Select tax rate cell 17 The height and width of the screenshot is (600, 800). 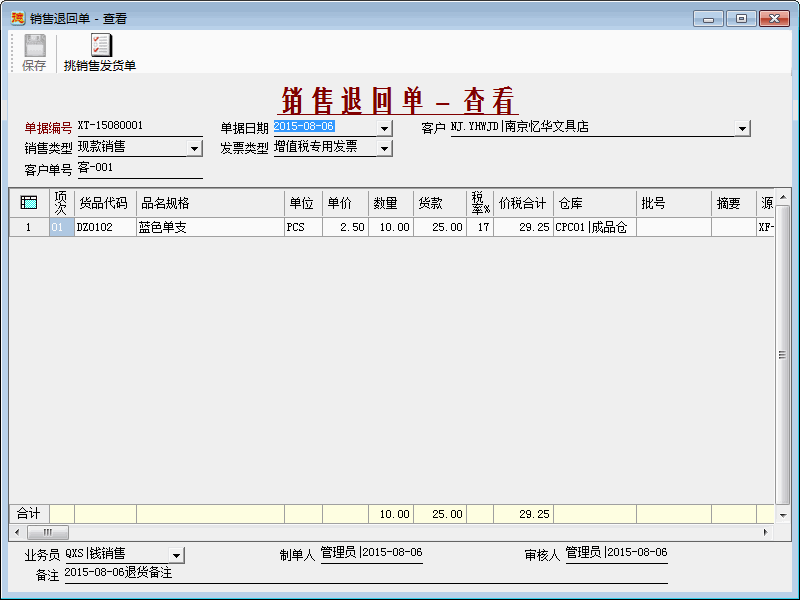tap(480, 227)
